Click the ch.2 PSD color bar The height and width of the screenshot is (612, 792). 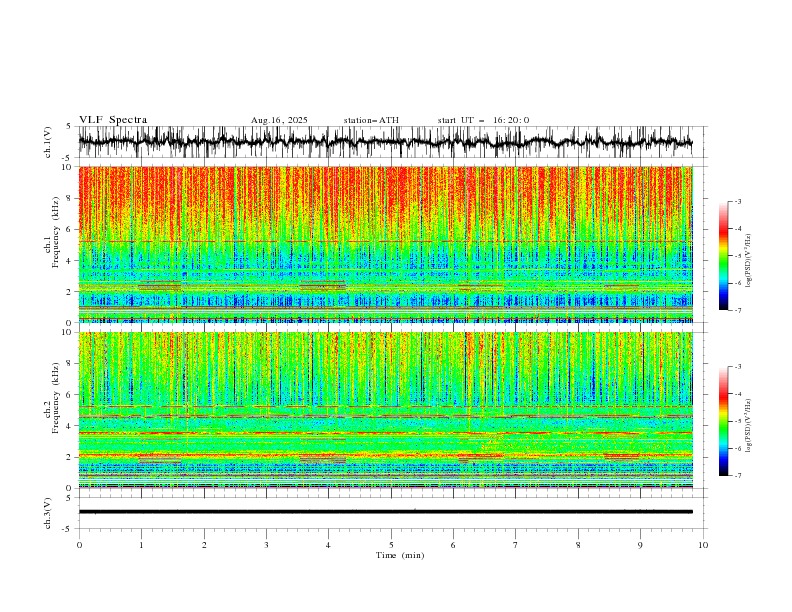723,421
